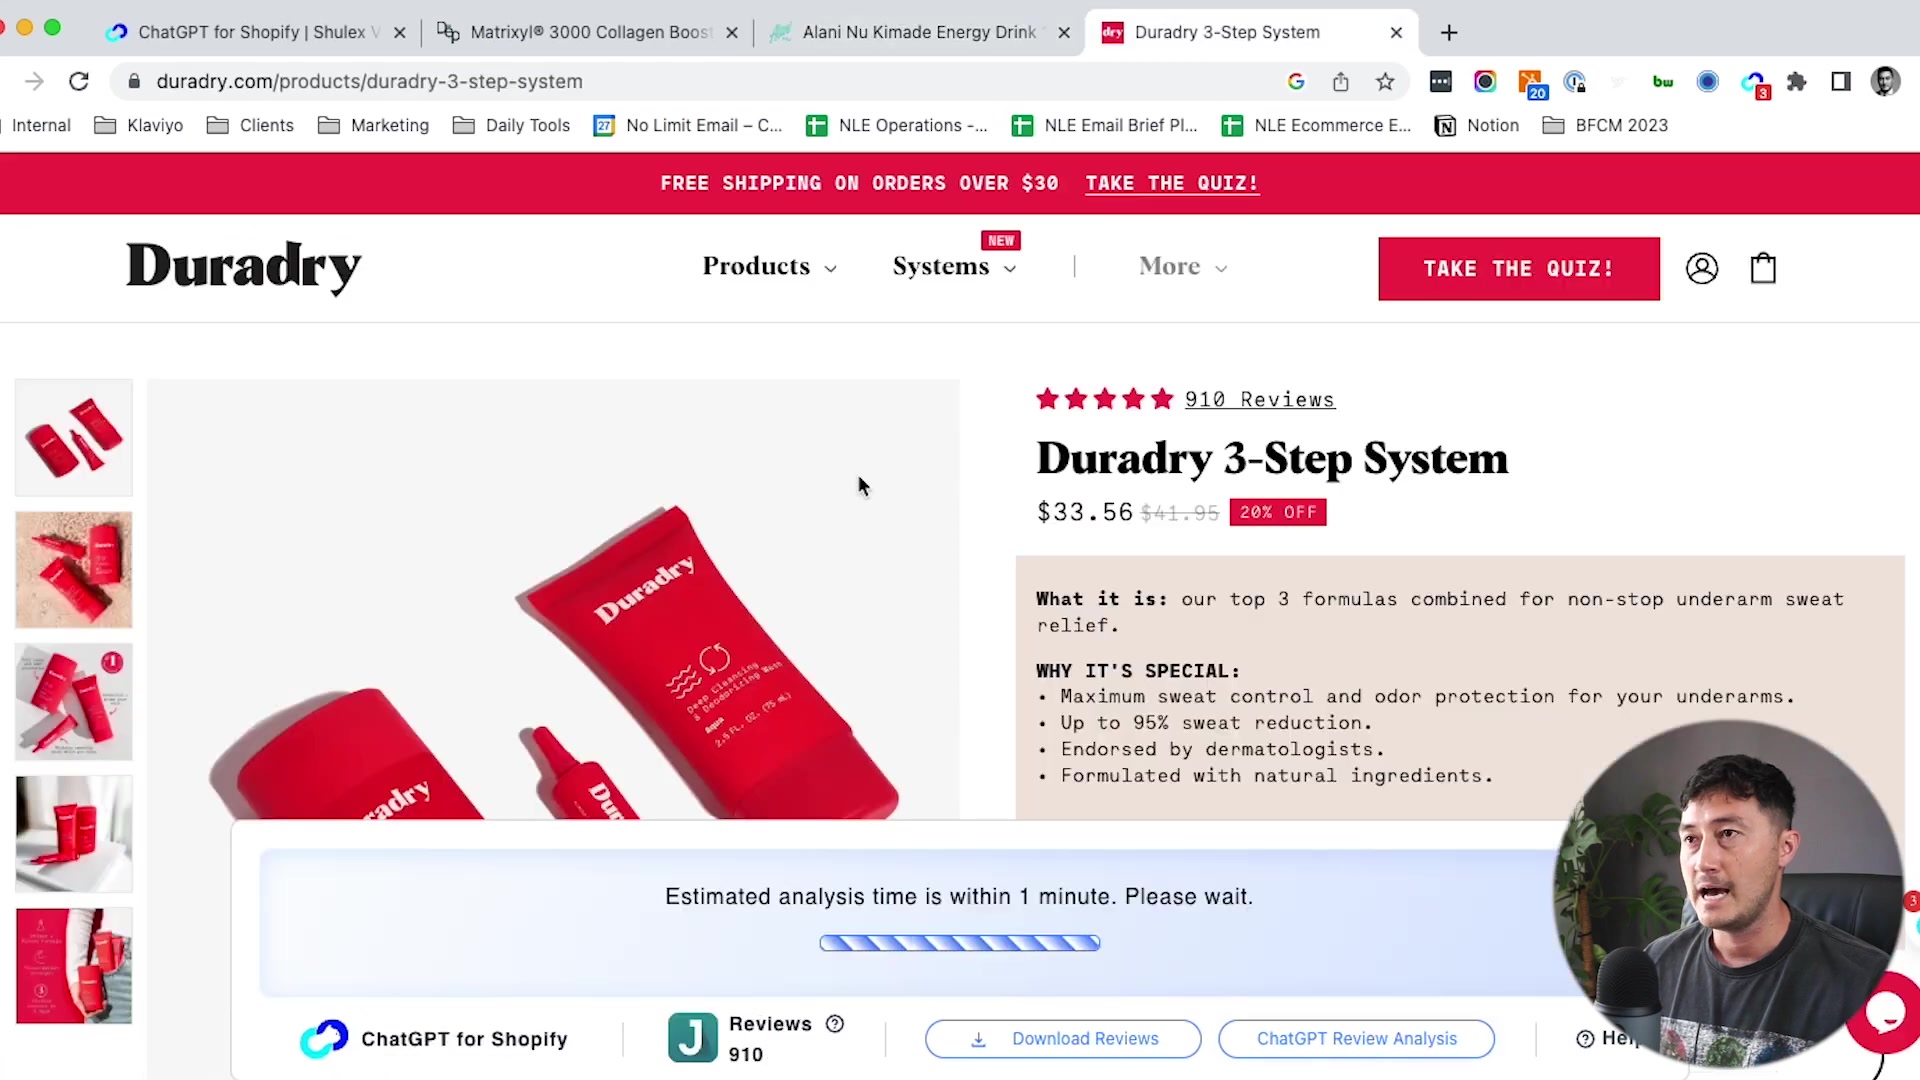
Task: Switch to Alani Nu Kimade Energy Drink tab
Action: pos(919,32)
